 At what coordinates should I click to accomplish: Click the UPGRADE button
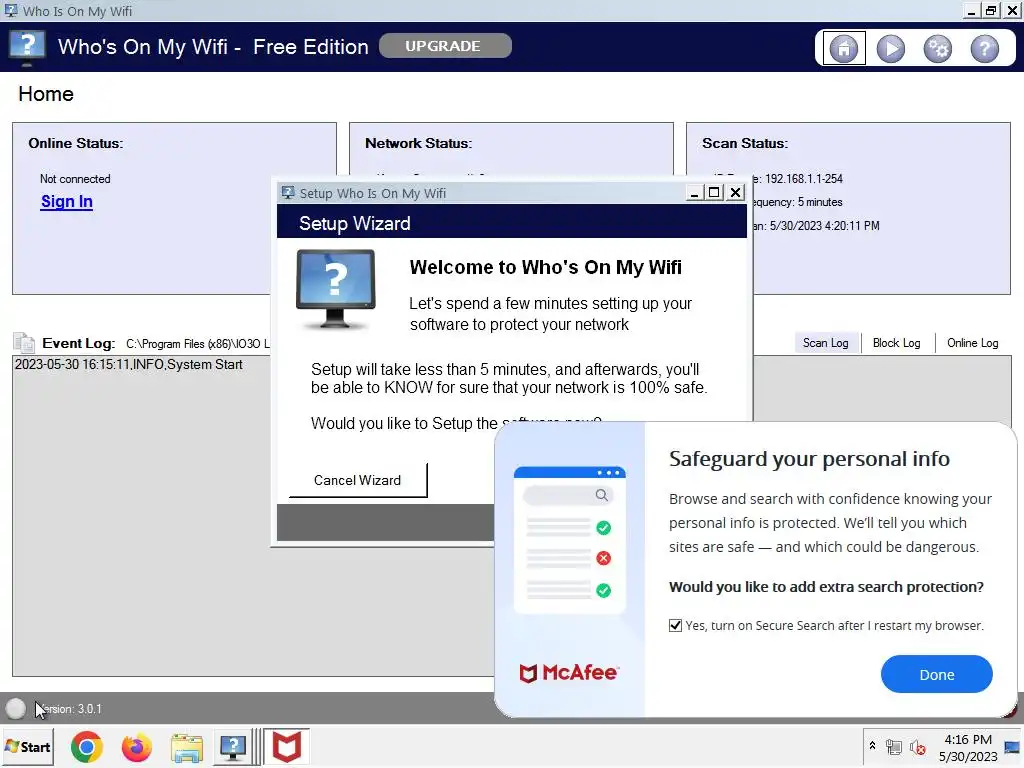click(445, 46)
